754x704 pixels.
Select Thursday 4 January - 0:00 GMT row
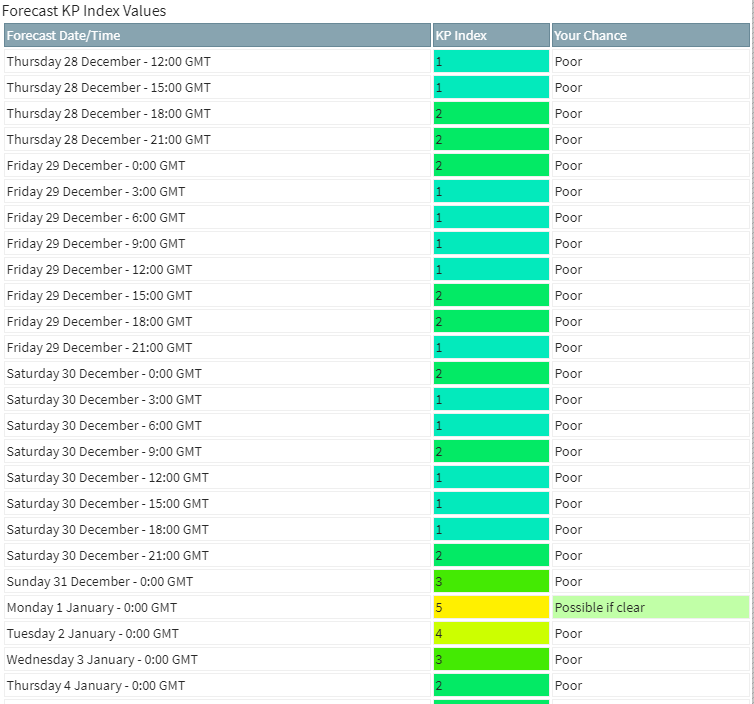click(377, 685)
